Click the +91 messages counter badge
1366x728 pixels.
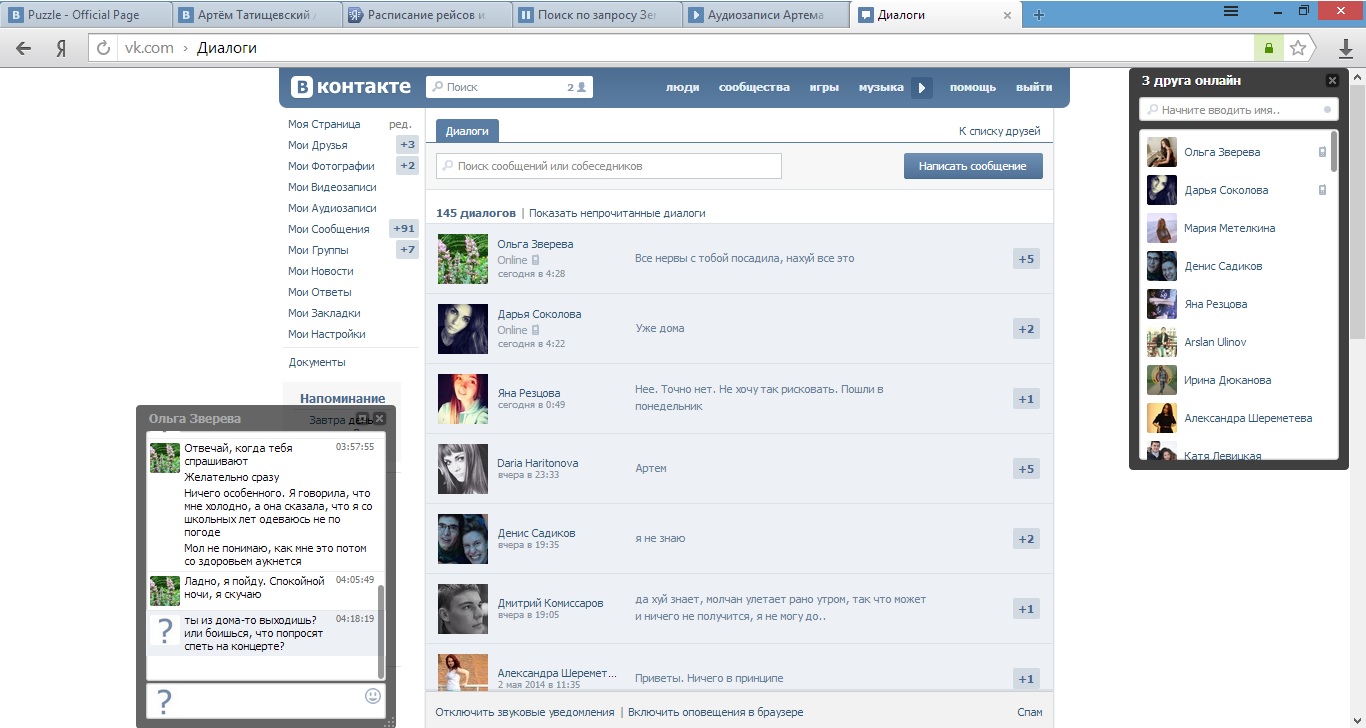[404, 229]
